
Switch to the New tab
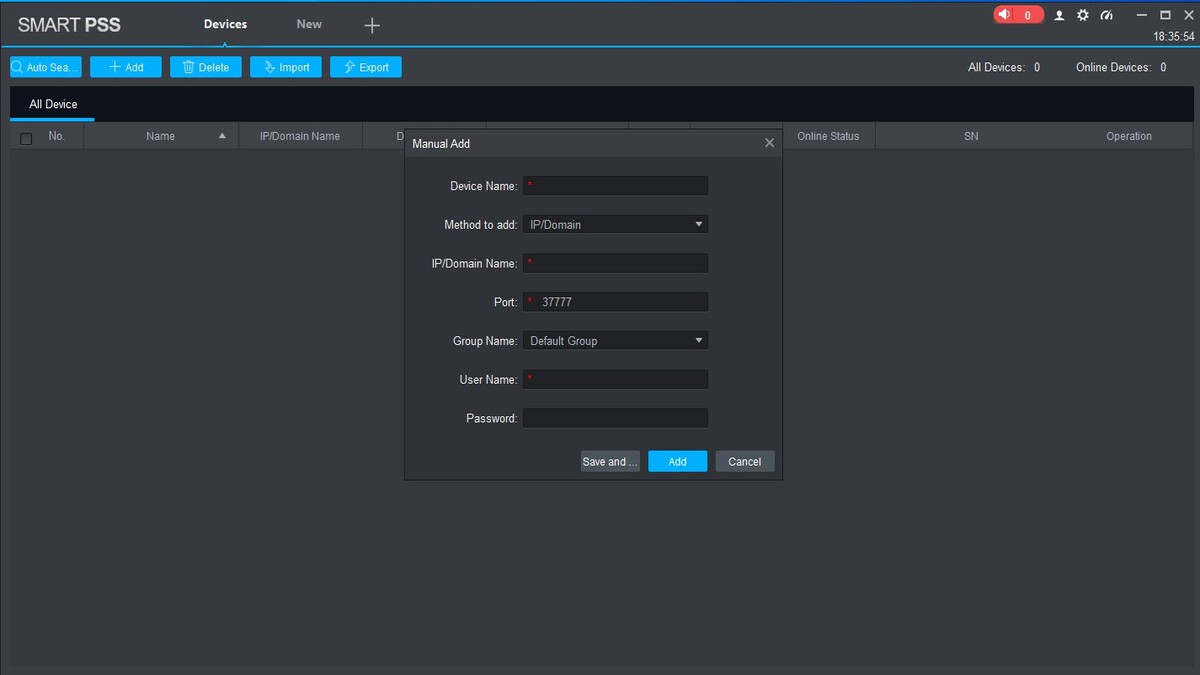[309, 24]
